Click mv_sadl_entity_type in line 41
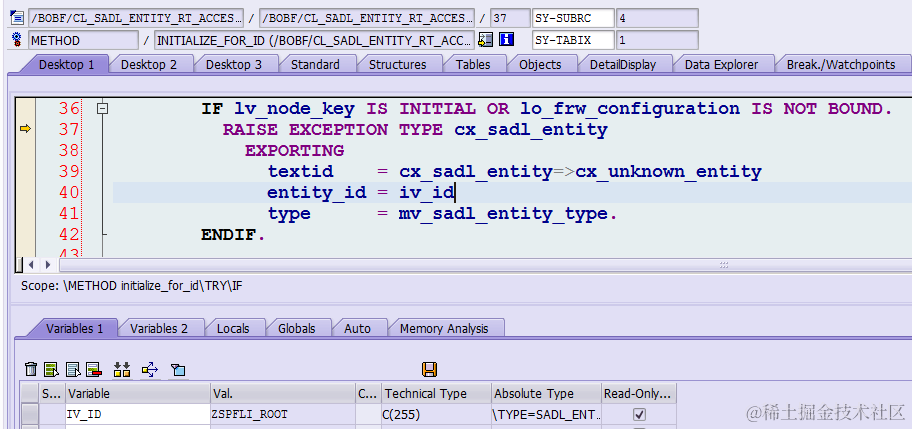The image size is (912, 429). click(x=503, y=214)
